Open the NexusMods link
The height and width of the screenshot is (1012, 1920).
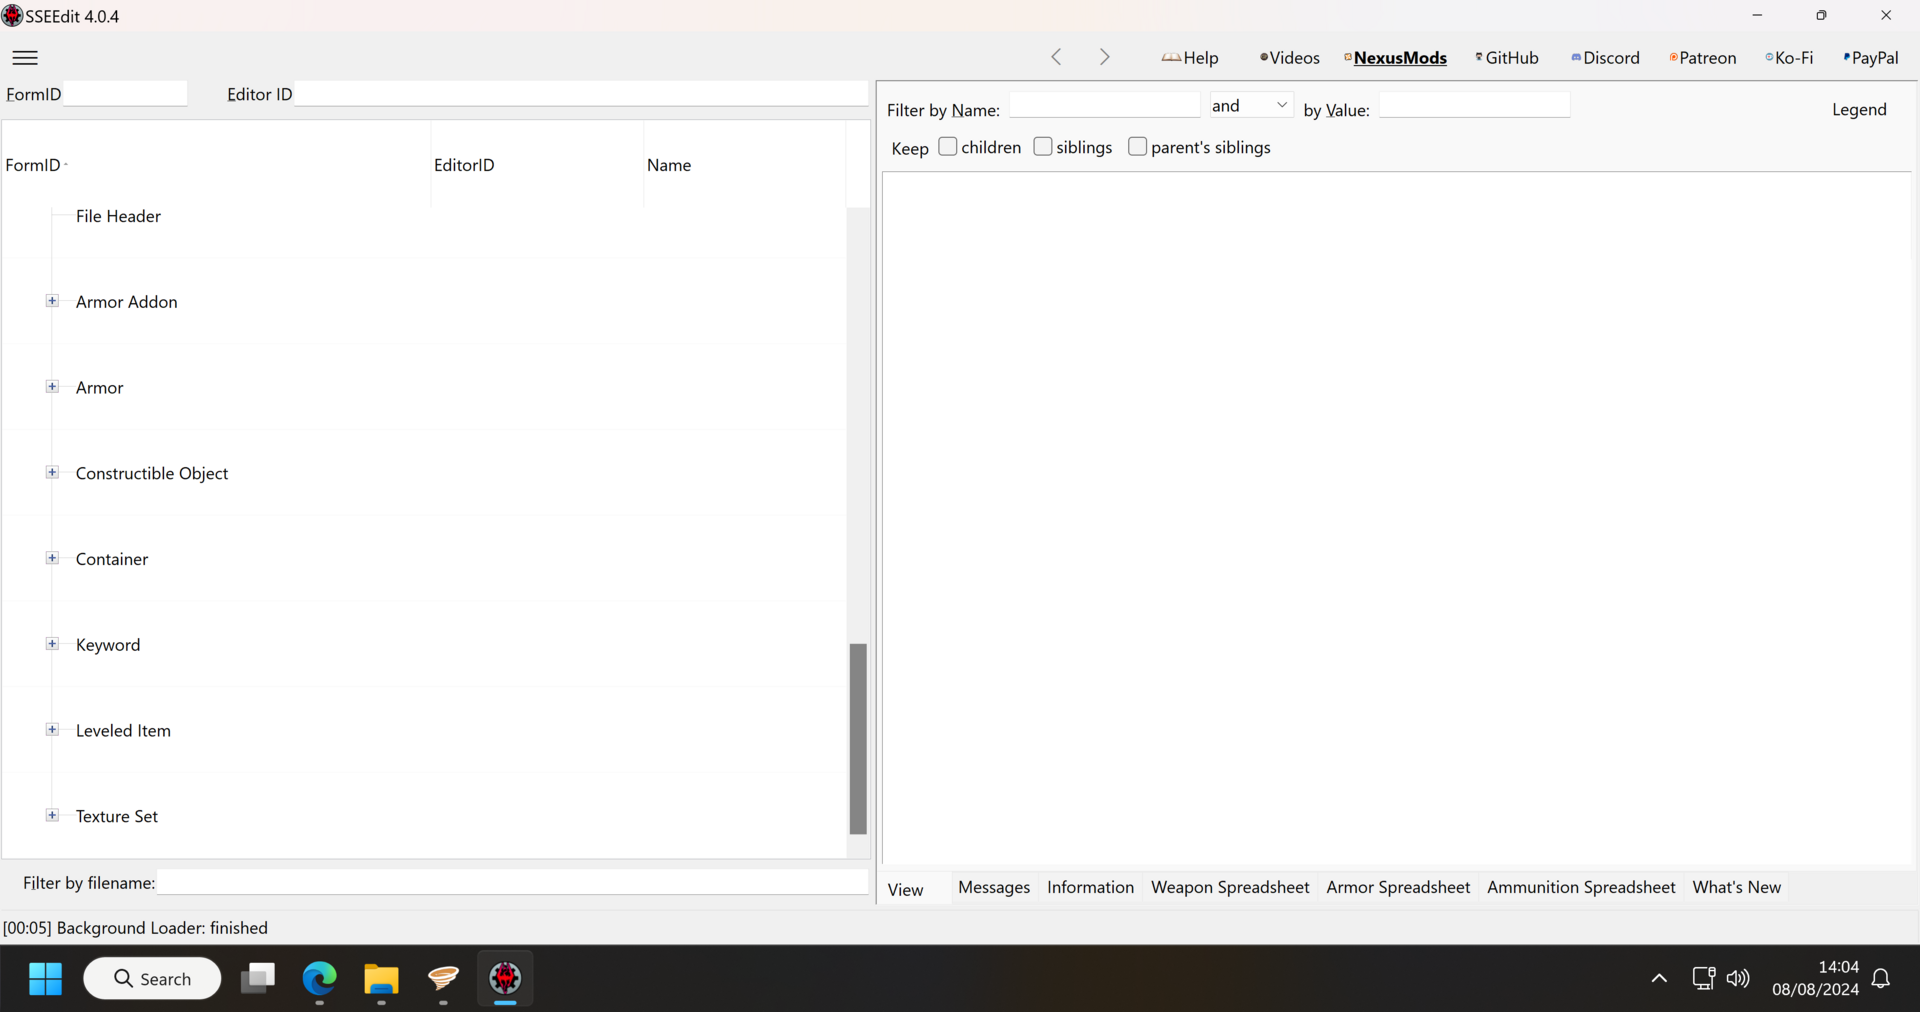1396,58
